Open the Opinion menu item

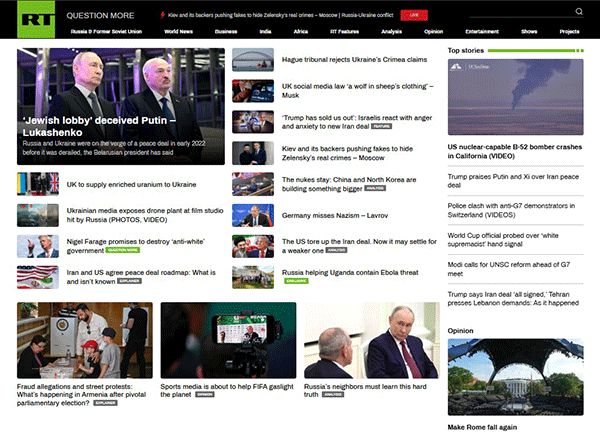coord(434,32)
